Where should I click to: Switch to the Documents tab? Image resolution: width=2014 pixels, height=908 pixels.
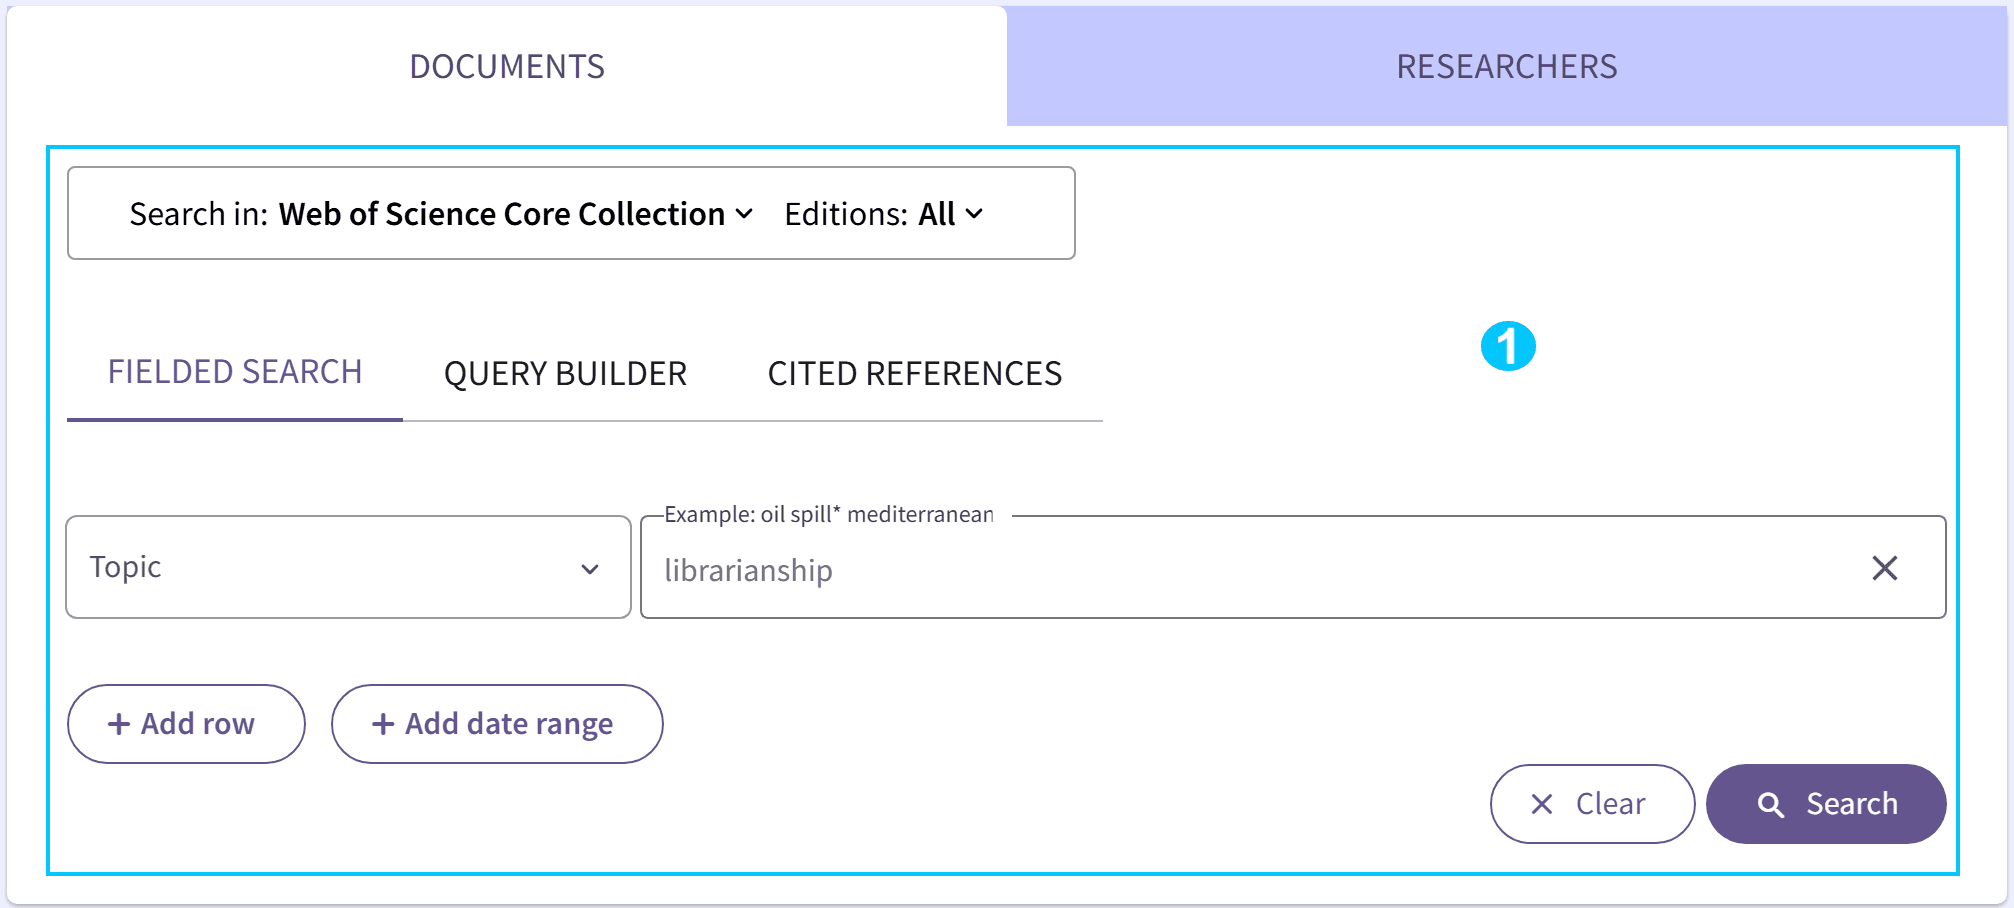point(507,66)
